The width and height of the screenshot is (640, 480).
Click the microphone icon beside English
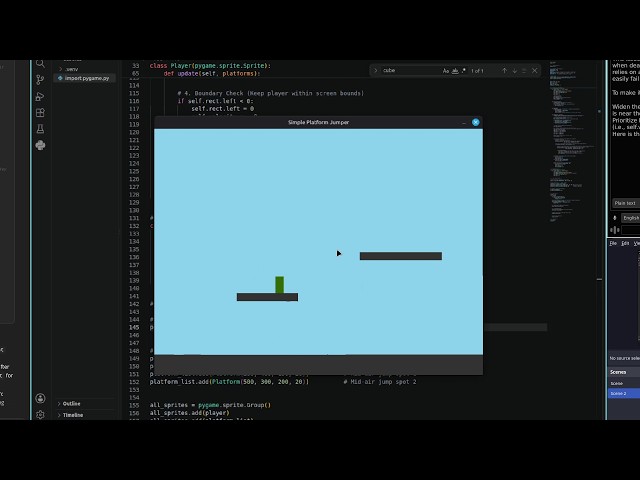coord(615,218)
